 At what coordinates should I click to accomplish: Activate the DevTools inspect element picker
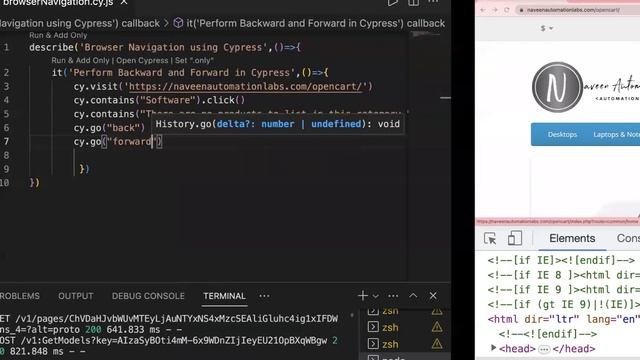click(x=490, y=238)
